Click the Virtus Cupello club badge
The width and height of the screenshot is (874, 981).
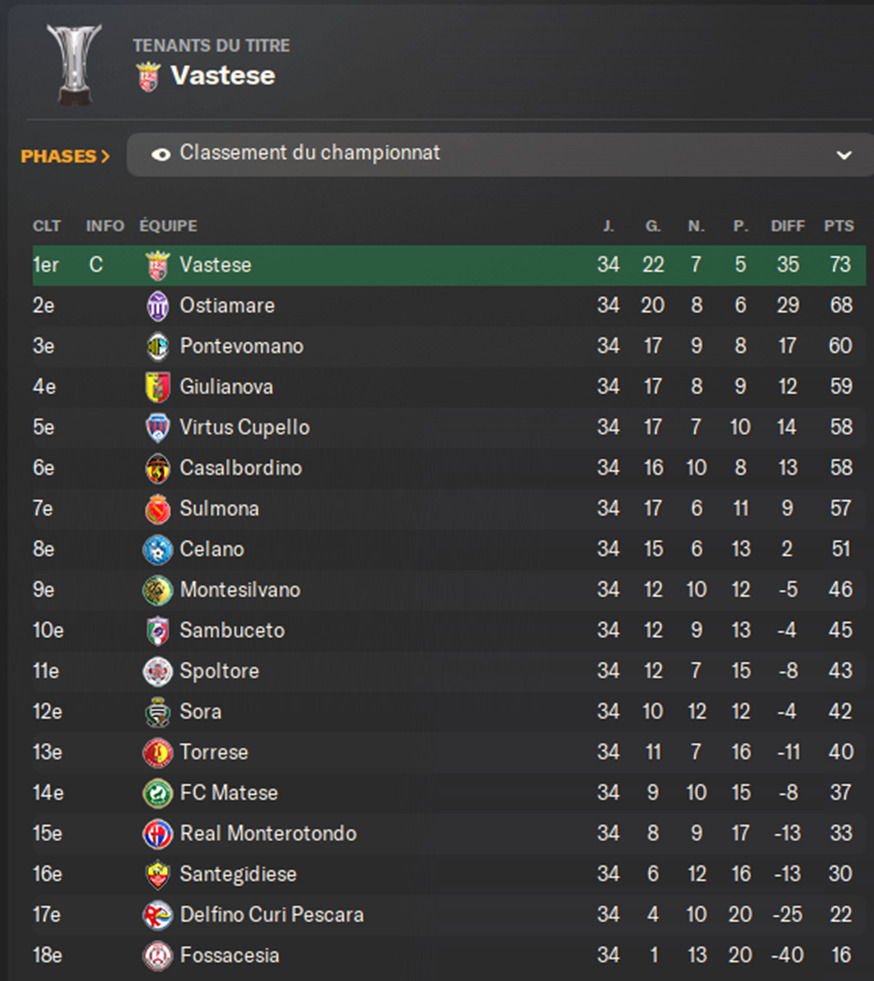[158, 428]
